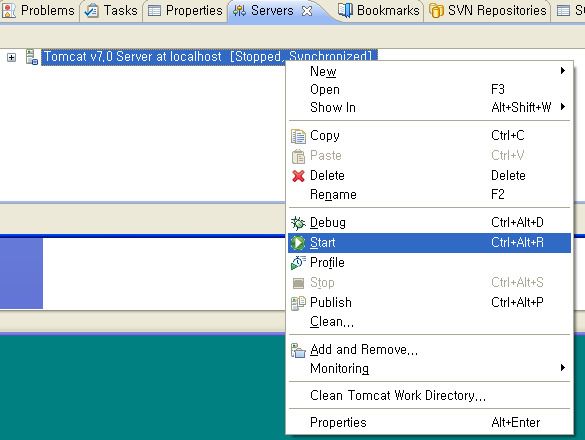Choose Delete from the context menu
The image size is (585, 440).
tap(429, 175)
